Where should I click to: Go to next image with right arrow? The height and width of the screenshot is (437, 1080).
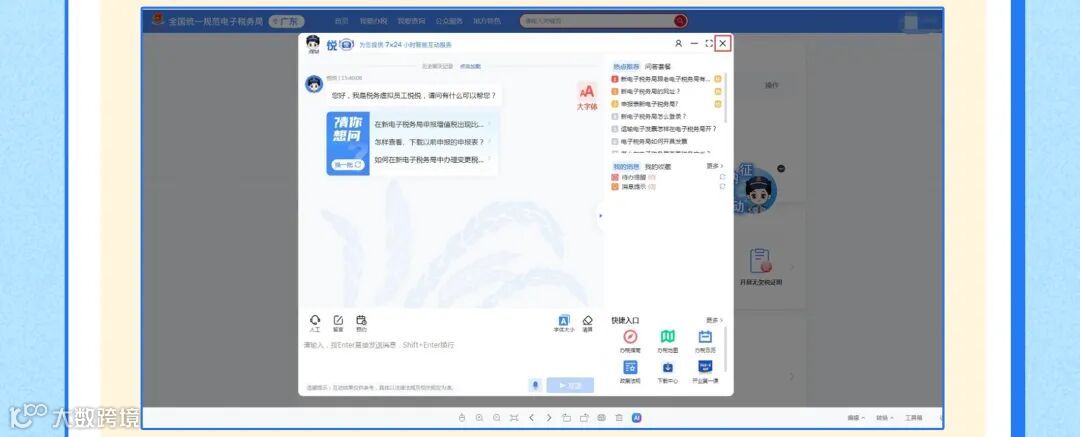point(549,418)
